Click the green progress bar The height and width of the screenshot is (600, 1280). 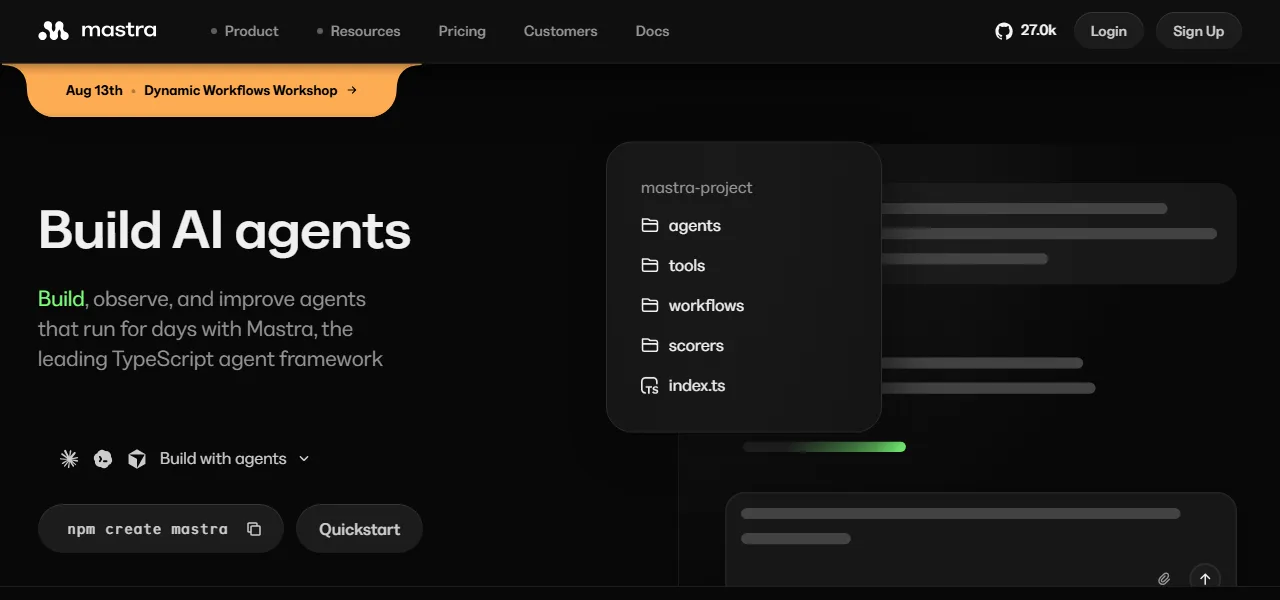tap(824, 447)
